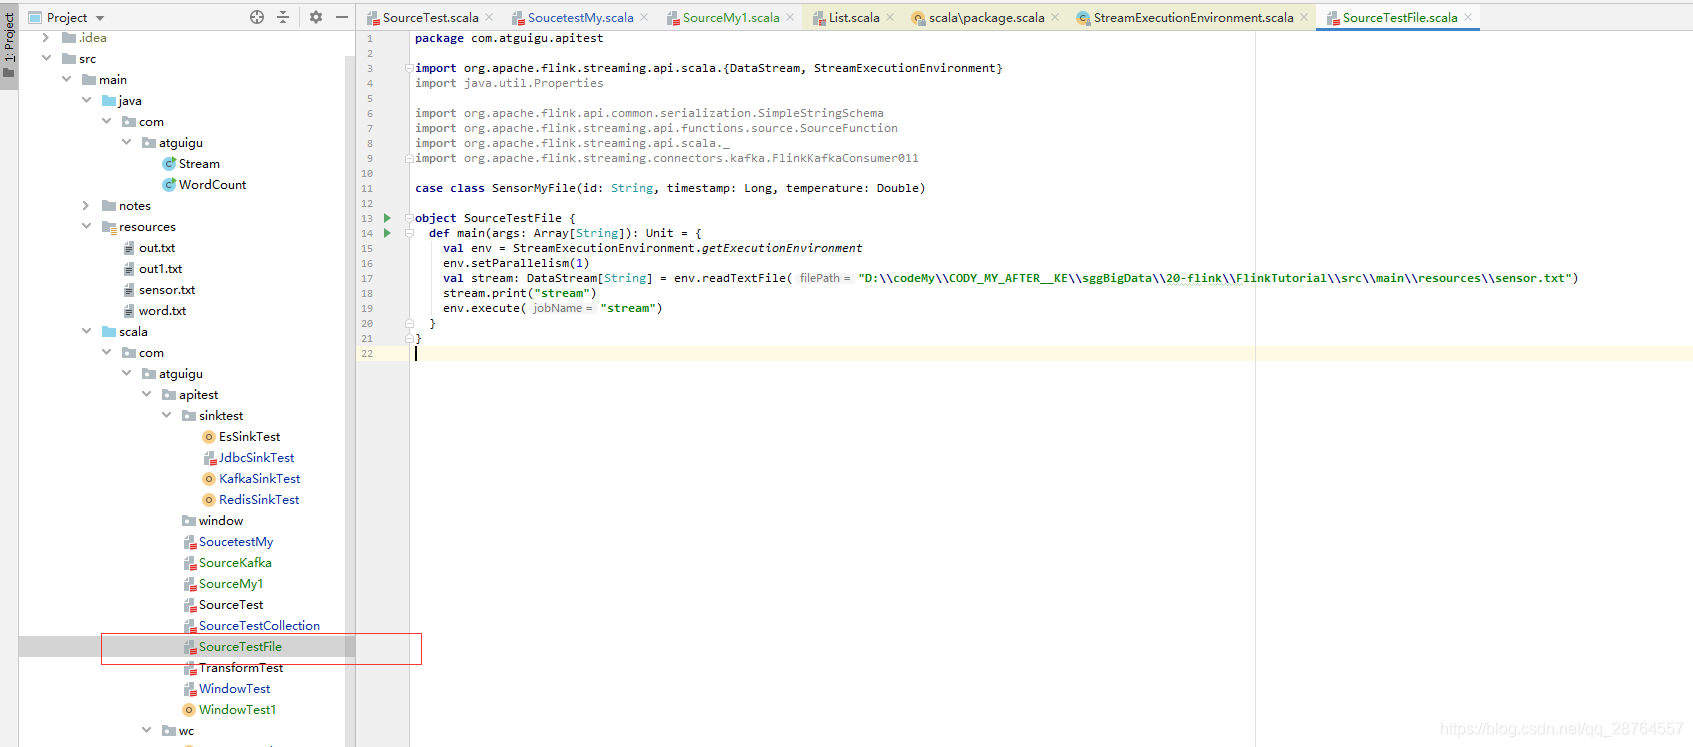Viewport: 1693px width, 747px height.
Task: Close the SourceTest.scala tab
Action: pyautogui.click(x=489, y=17)
